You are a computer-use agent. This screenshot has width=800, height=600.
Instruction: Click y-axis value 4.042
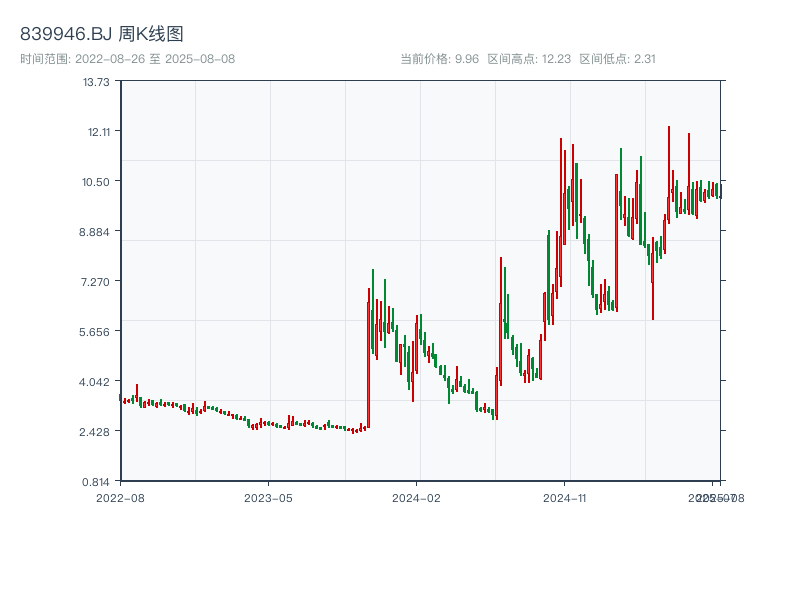[x=94, y=382]
